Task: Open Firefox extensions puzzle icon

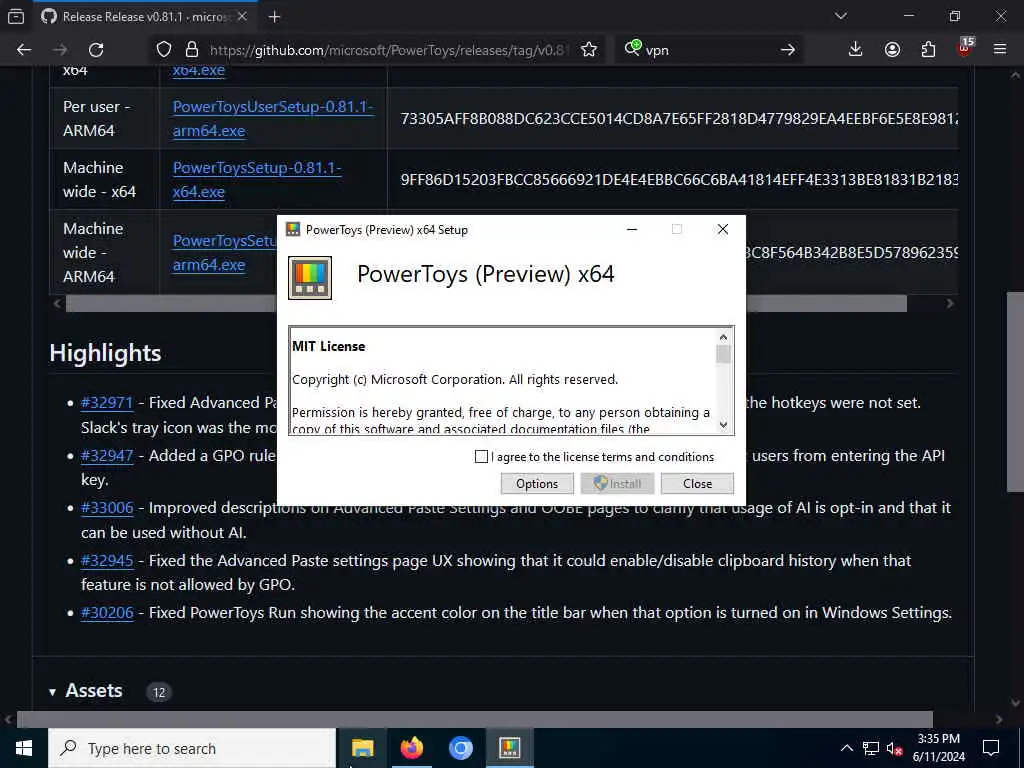Action: pyautogui.click(x=928, y=50)
